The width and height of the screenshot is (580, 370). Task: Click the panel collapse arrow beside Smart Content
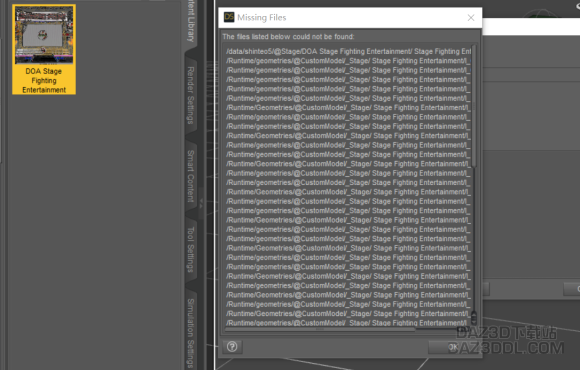coord(201,202)
